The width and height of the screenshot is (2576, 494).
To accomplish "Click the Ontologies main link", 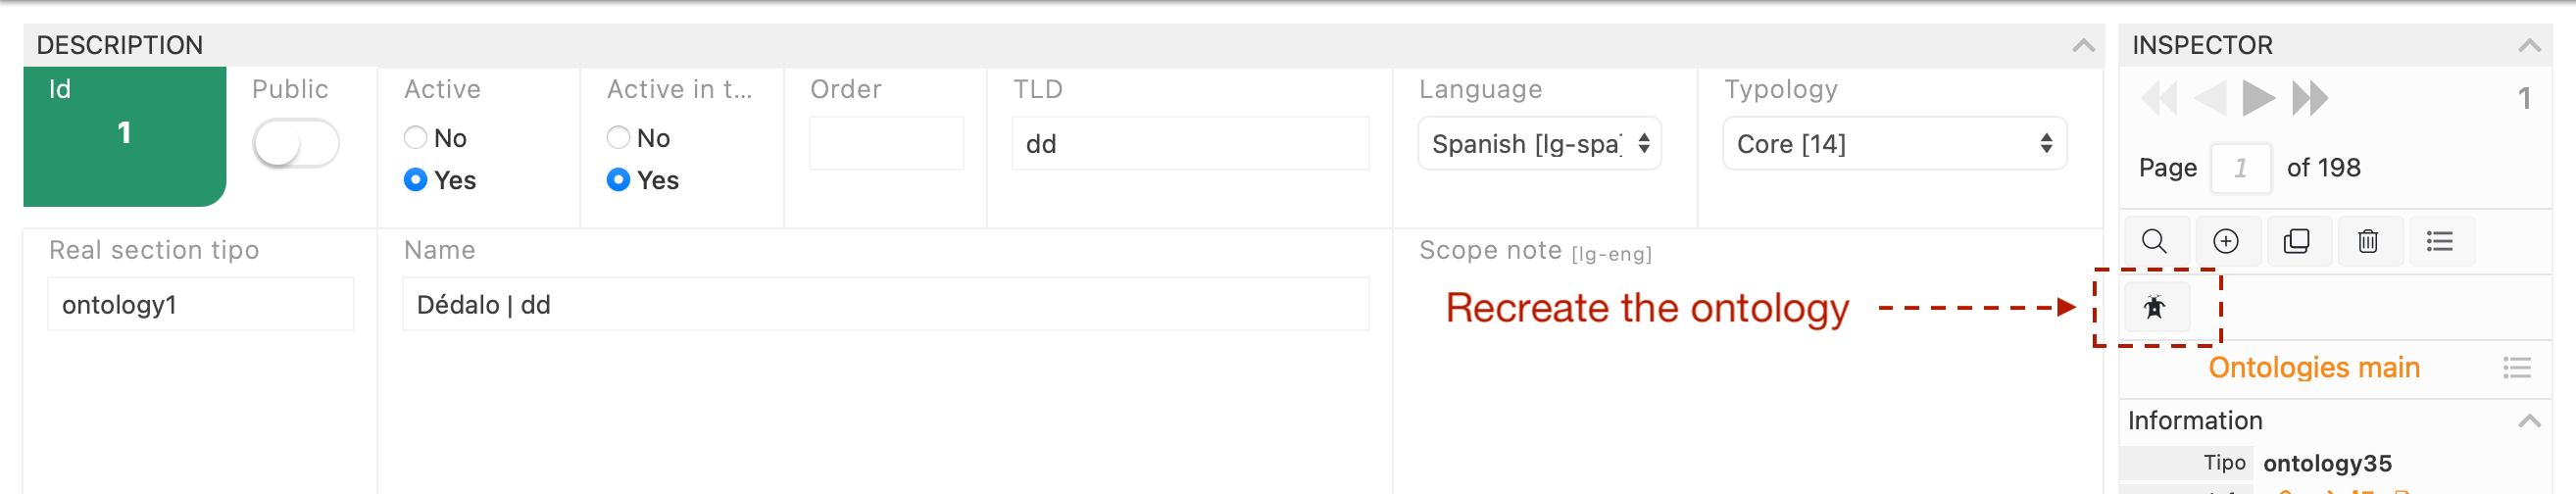I will (x=2313, y=368).
